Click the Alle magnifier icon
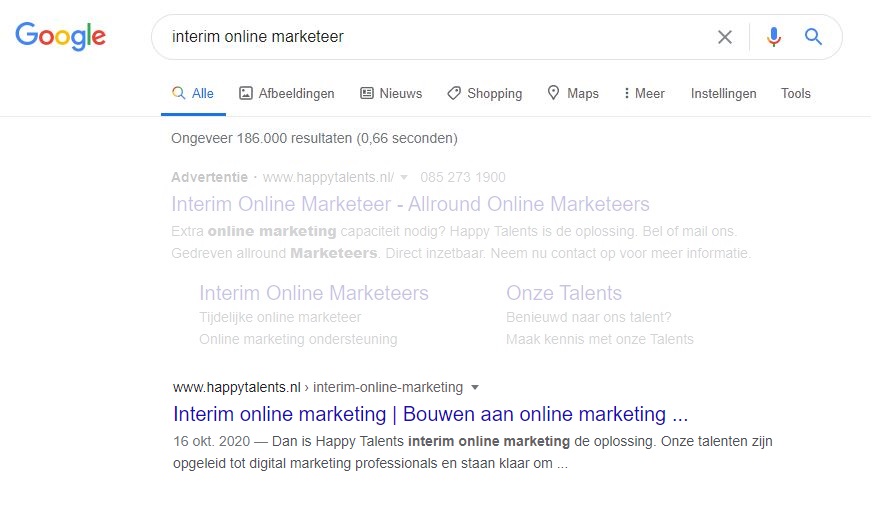The width and height of the screenshot is (872, 505). click(x=178, y=93)
